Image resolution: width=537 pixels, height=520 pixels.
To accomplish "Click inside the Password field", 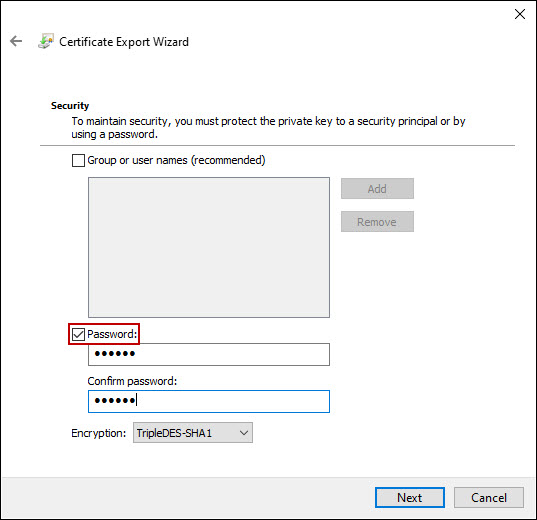I will (209, 354).
